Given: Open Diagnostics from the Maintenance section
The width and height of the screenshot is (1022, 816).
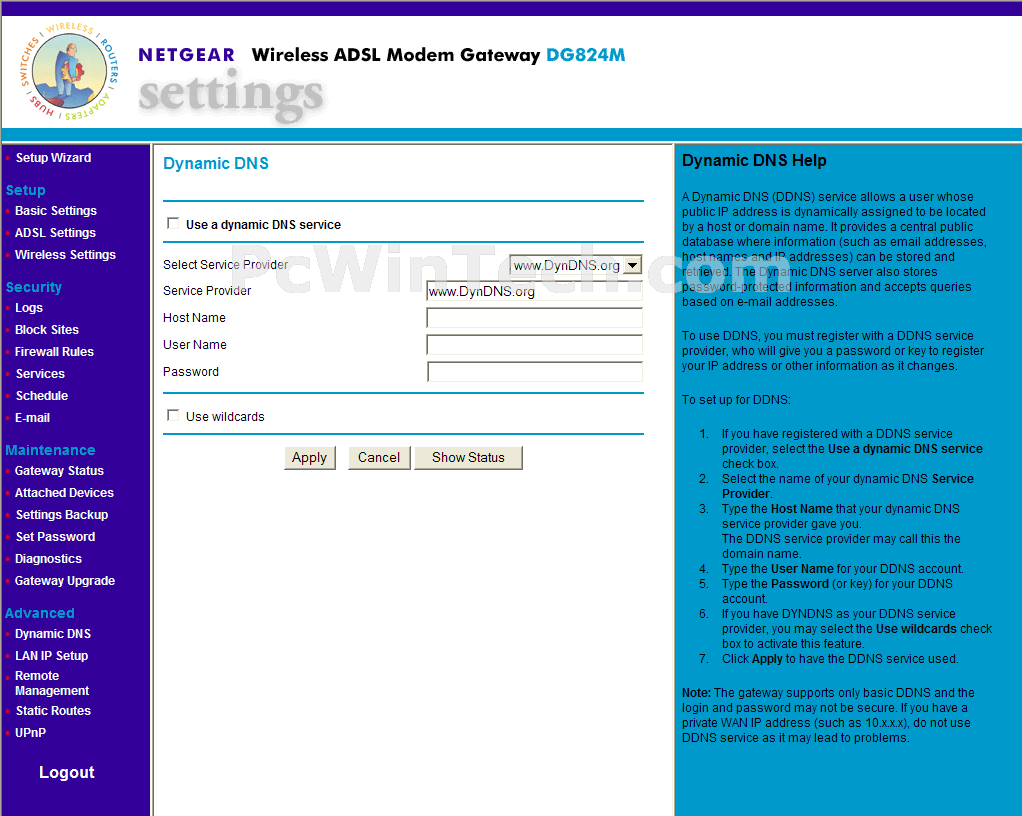Looking at the screenshot, I should (x=48, y=559).
